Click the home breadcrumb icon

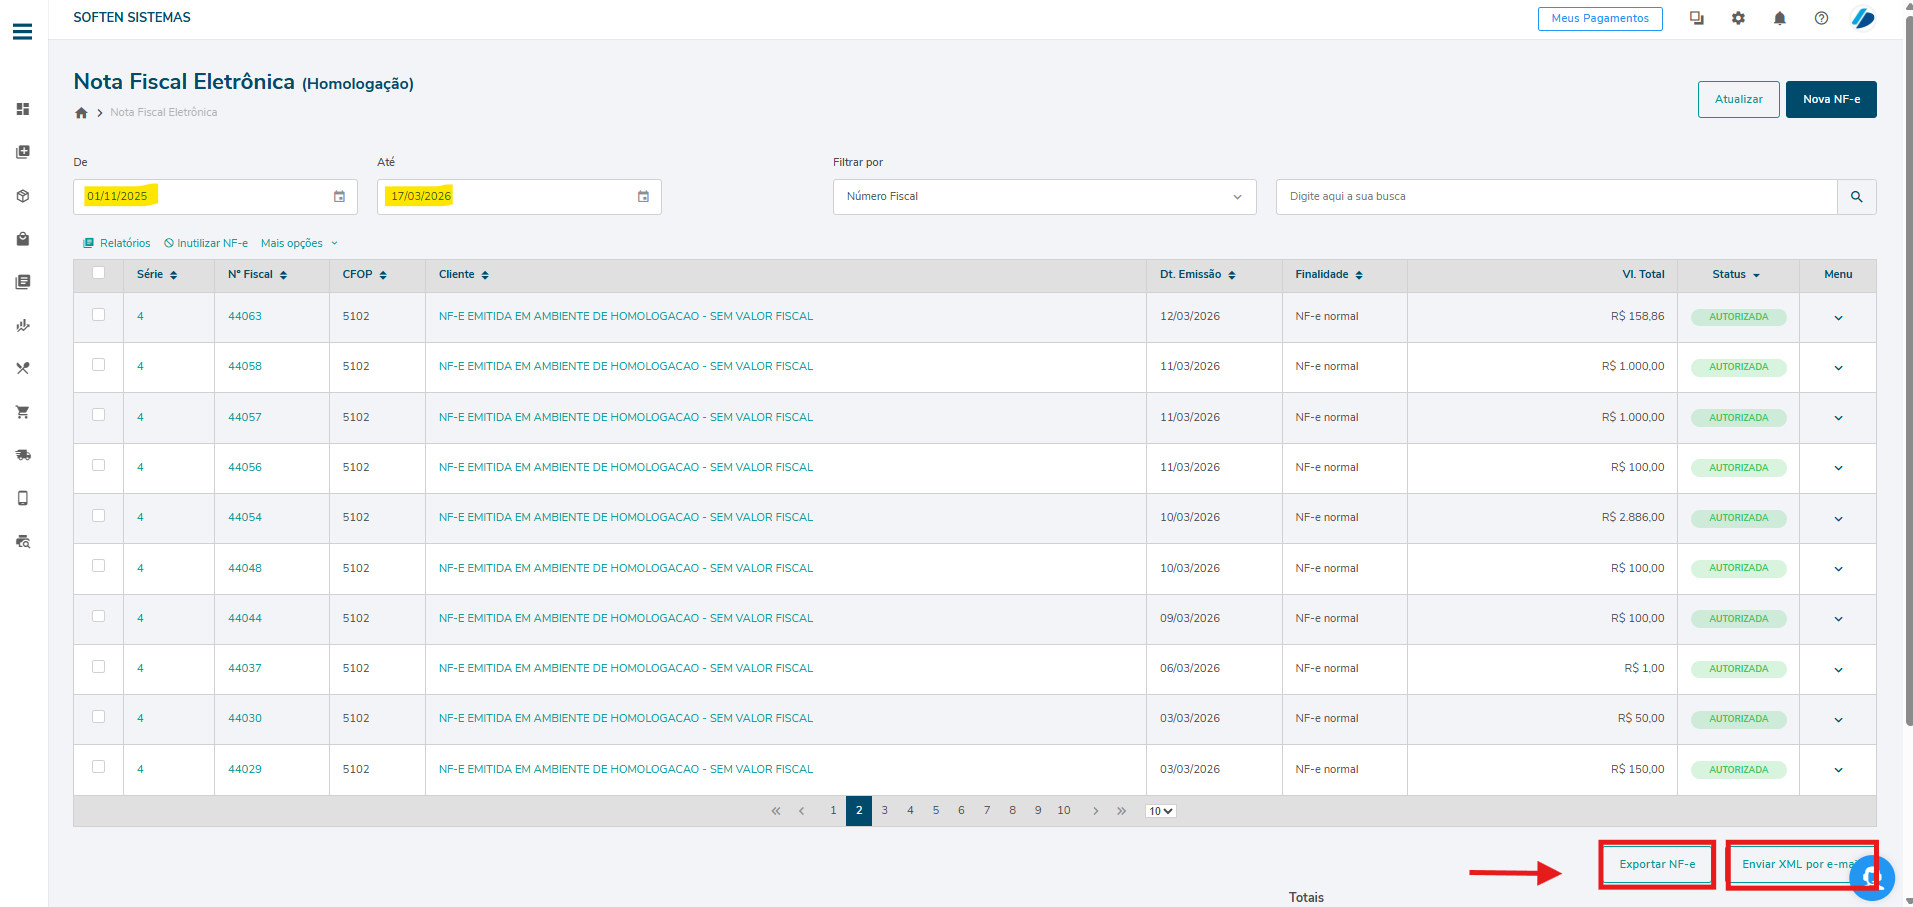point(81,113)
